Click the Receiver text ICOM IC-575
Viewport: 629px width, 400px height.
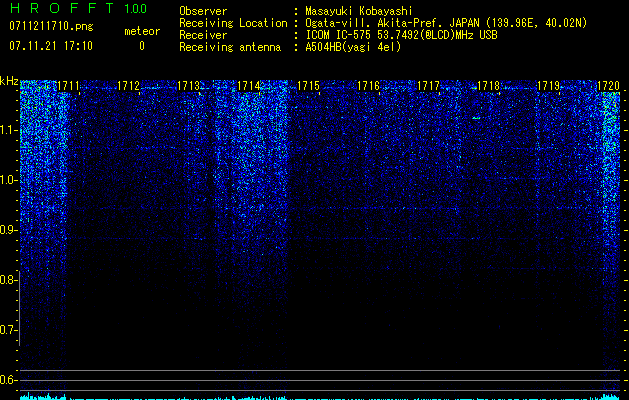[x=338, y=35]
